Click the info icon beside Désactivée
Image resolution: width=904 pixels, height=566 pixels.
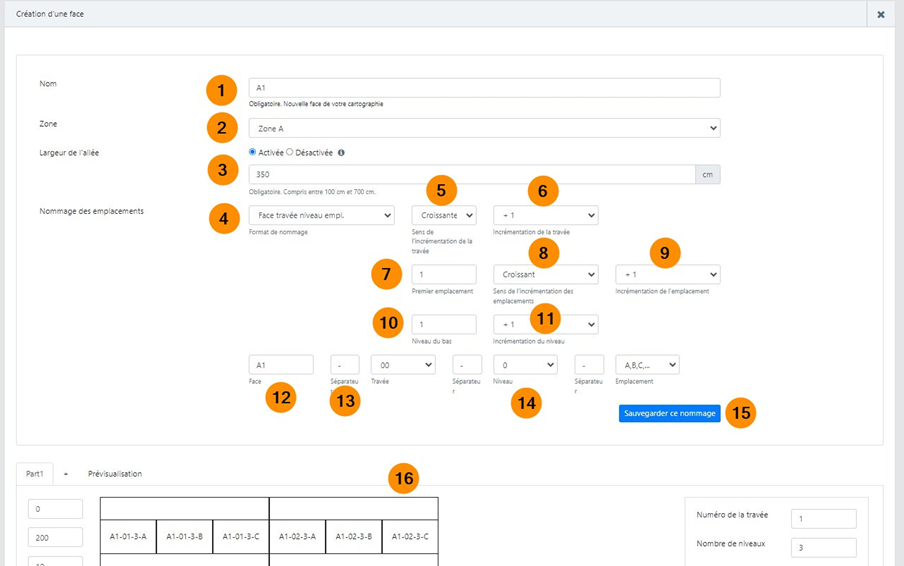point(342,153)
